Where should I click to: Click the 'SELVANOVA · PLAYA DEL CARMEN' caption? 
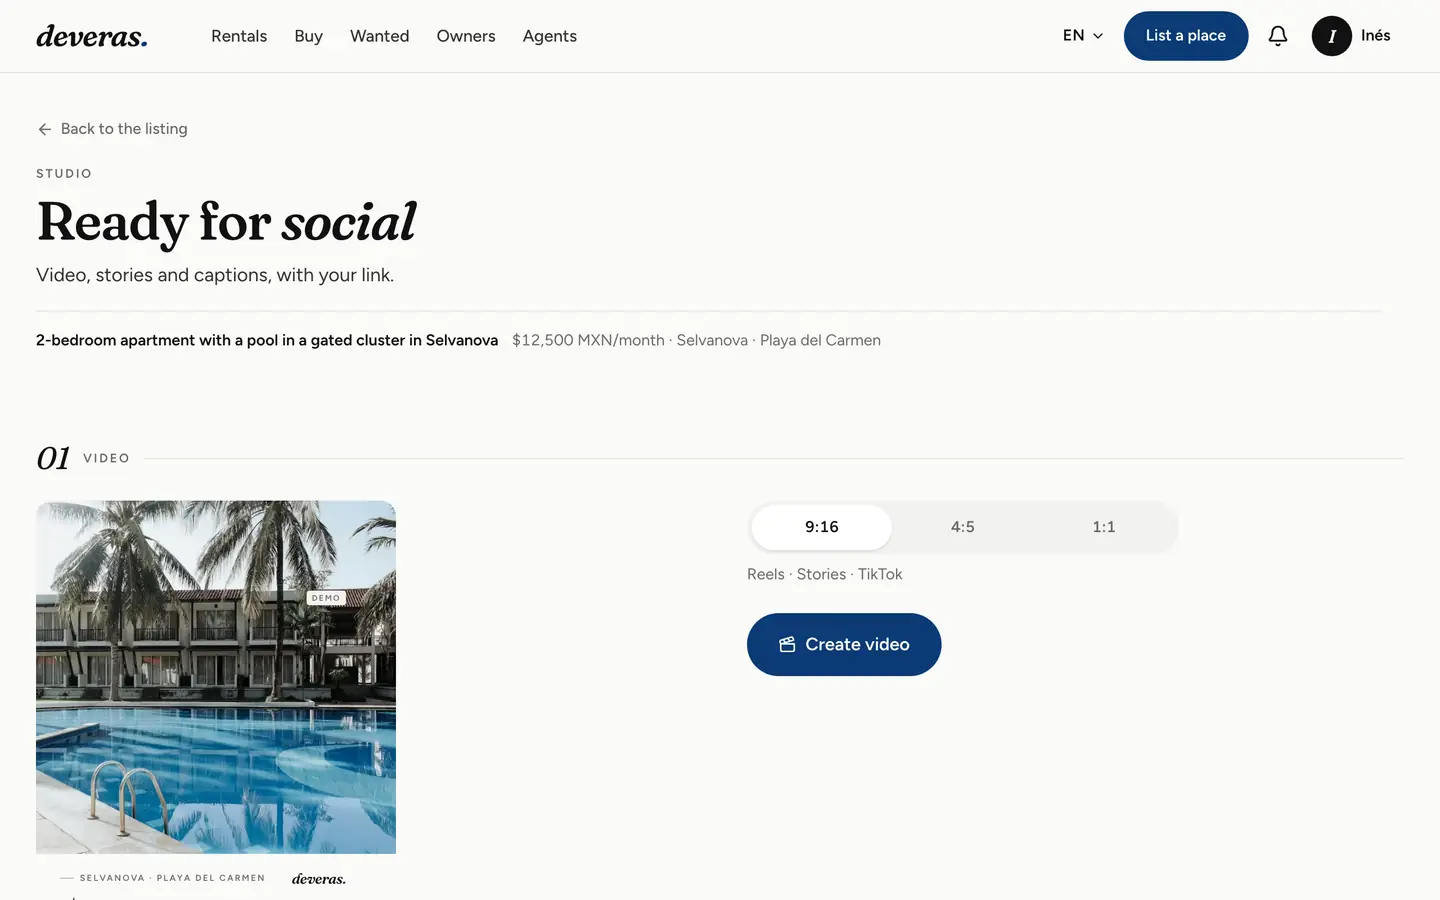pyautogui.click(x=172, y=878)
